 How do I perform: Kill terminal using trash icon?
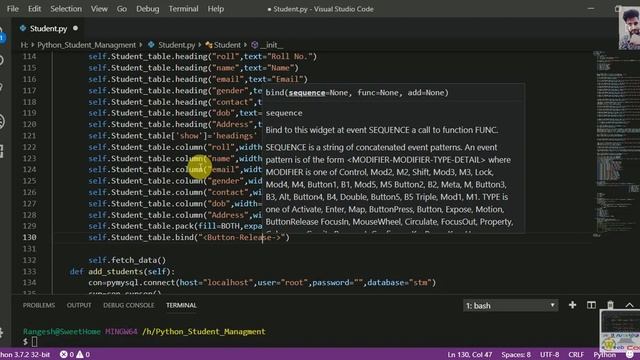click(x=610, y=305)
